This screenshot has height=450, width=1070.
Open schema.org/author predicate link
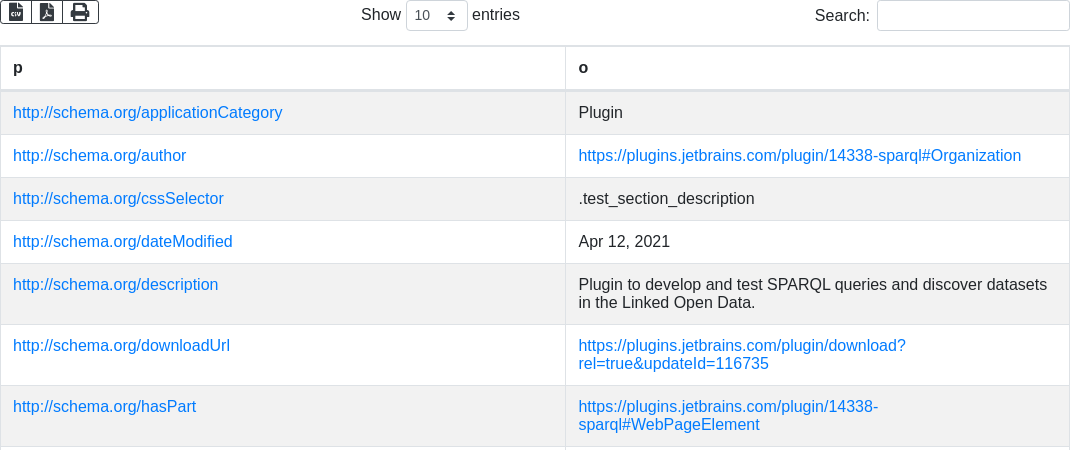coord(99,156)
